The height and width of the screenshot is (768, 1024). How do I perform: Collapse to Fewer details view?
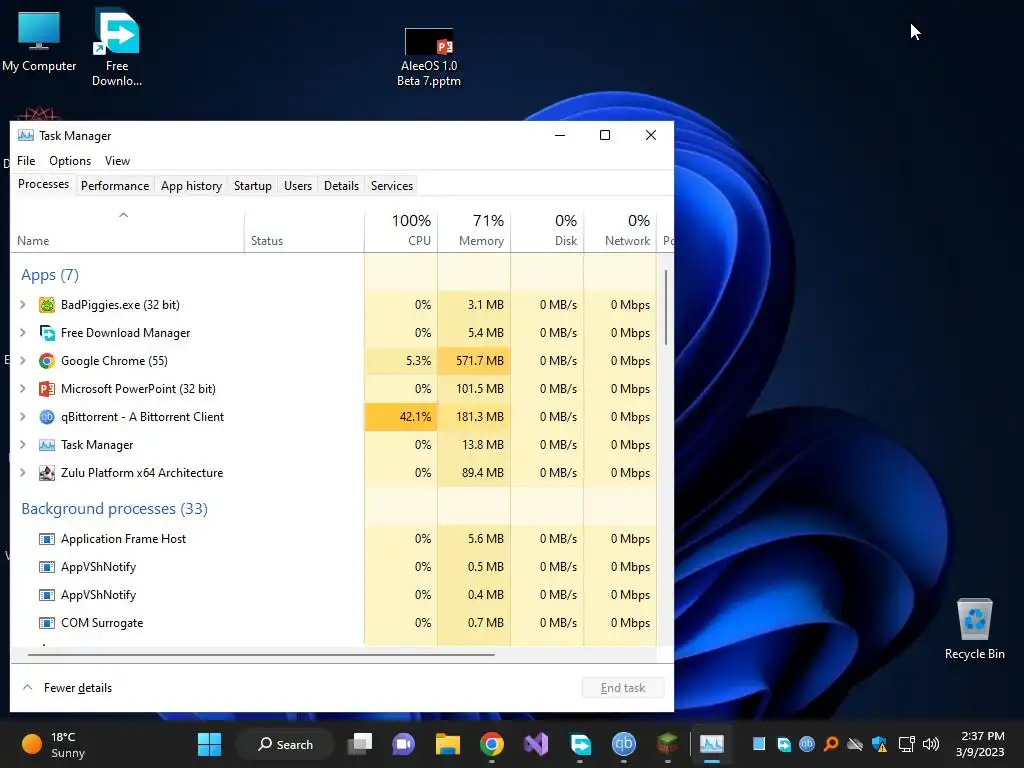[67, 688]
